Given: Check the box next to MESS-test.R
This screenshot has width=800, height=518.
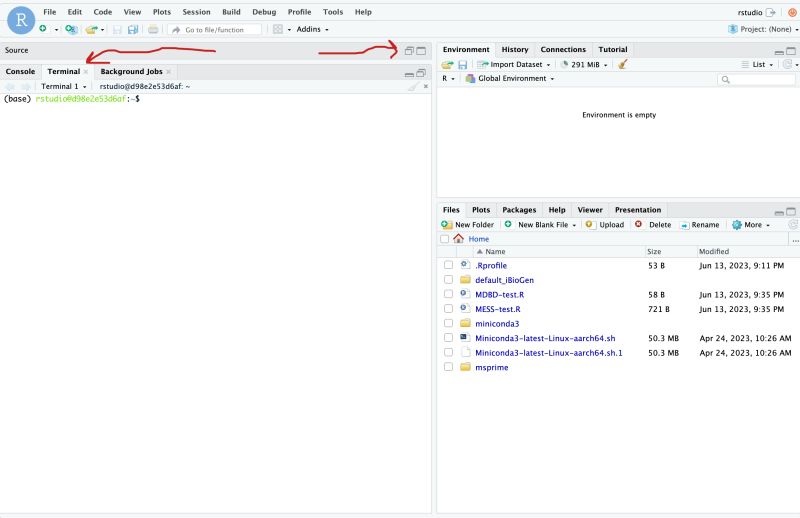Looking at the screenshot, I should pyautogui.click(x=448, y=309).
